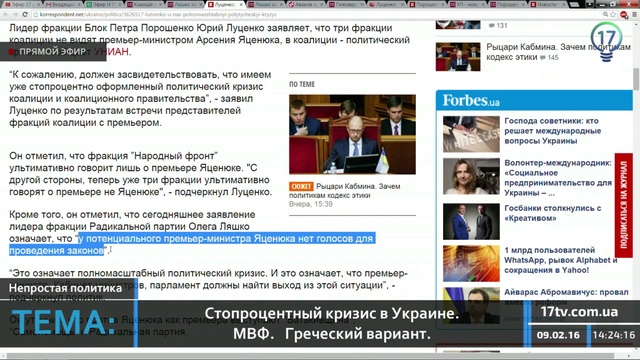Close the active 'Луценко' tab
640x360 pixels.
241,4
